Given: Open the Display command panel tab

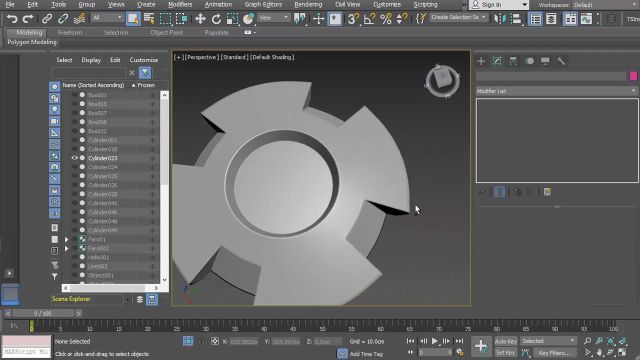Looking at the screenshot, I should click(x=545, y=61).
